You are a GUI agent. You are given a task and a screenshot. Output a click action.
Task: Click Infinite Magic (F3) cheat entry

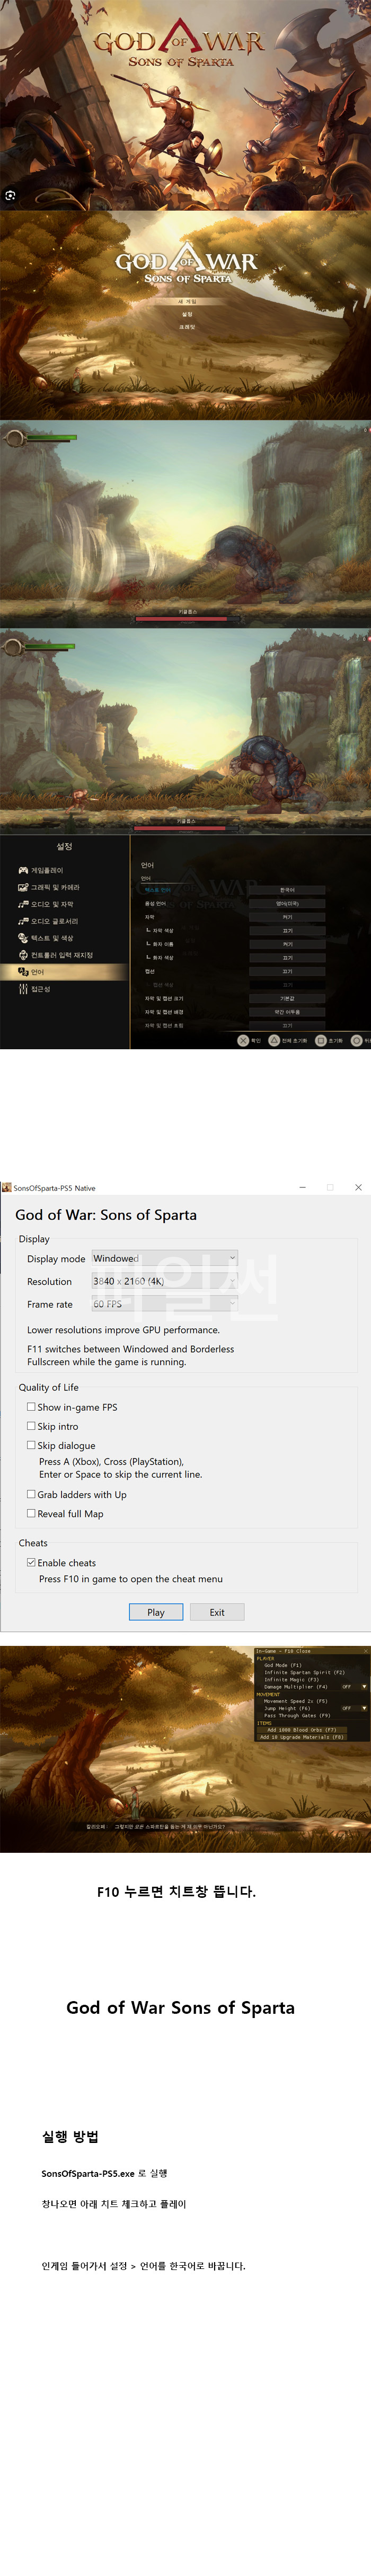pos(291,1679)
